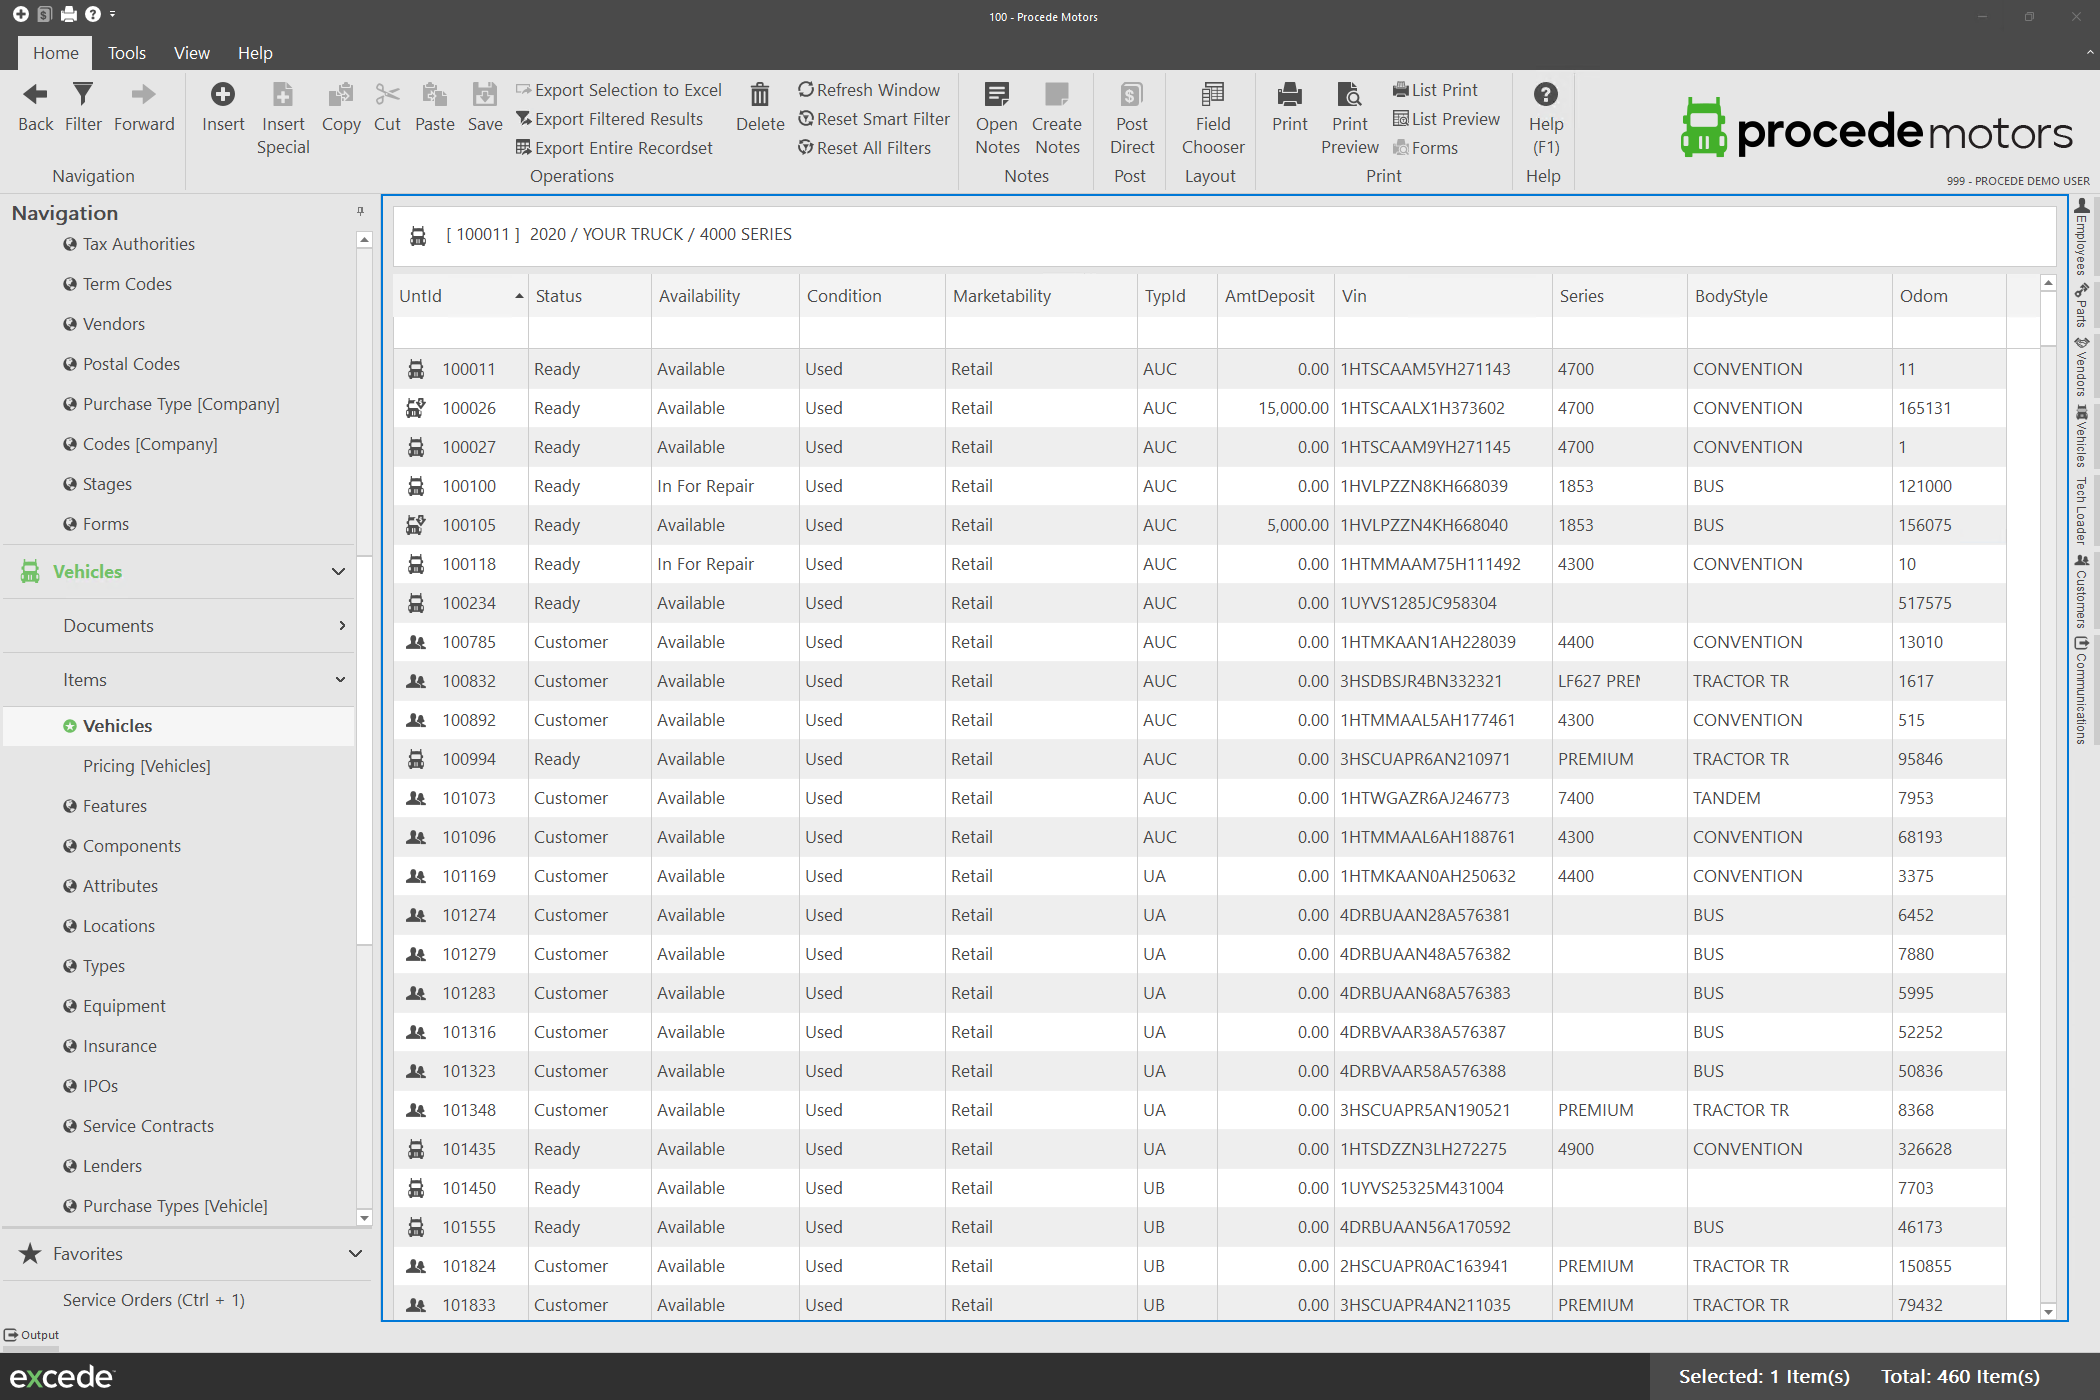
Task: Select Pricing [Vehicles] in navigation
Action: pos(147,766)
